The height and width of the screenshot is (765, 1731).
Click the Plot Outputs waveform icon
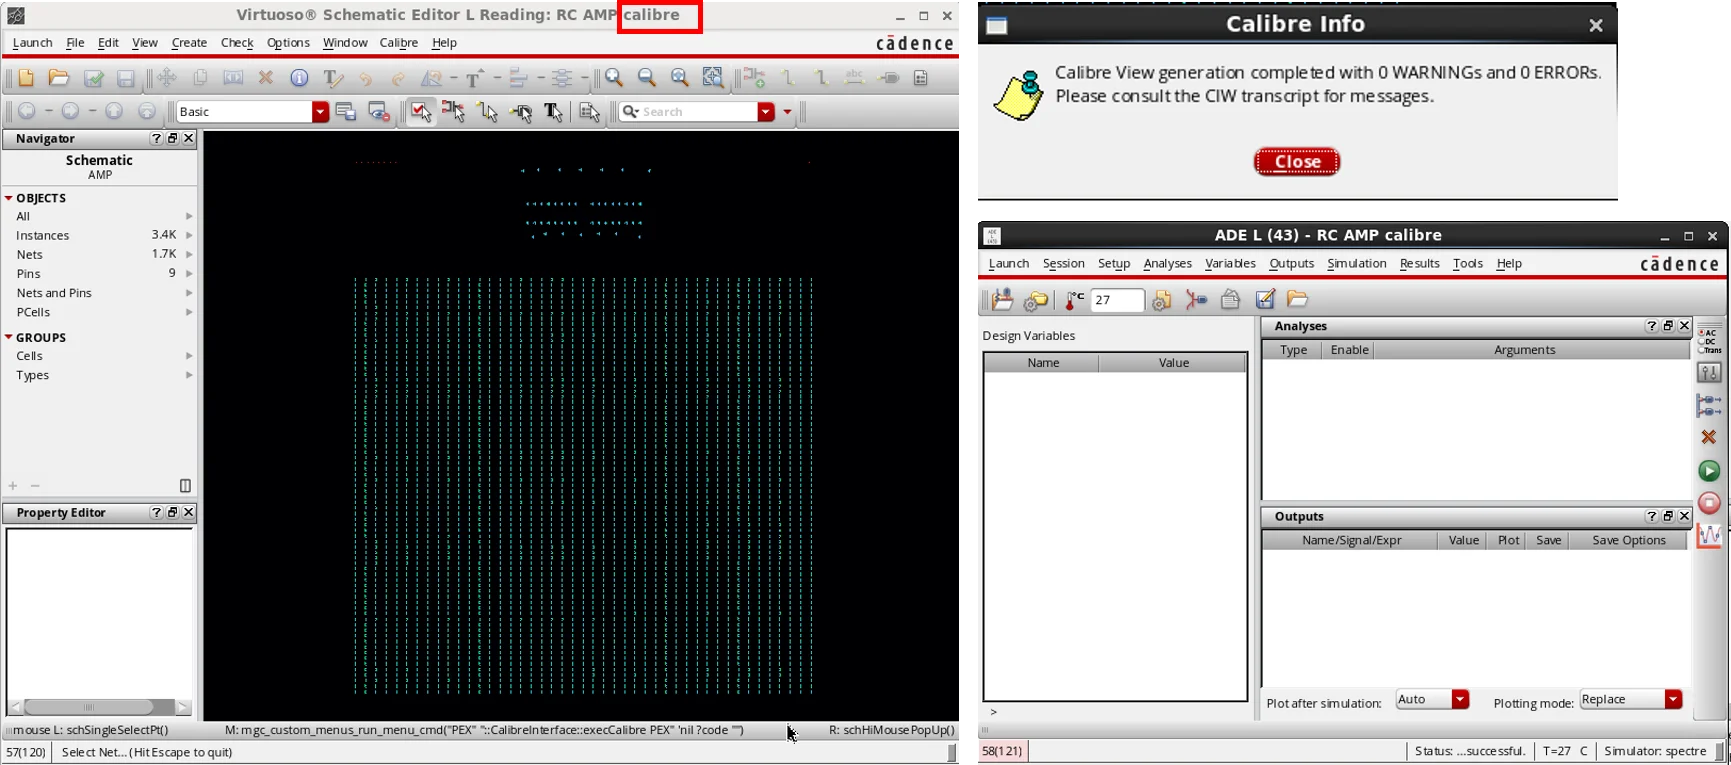point(1710,536)
